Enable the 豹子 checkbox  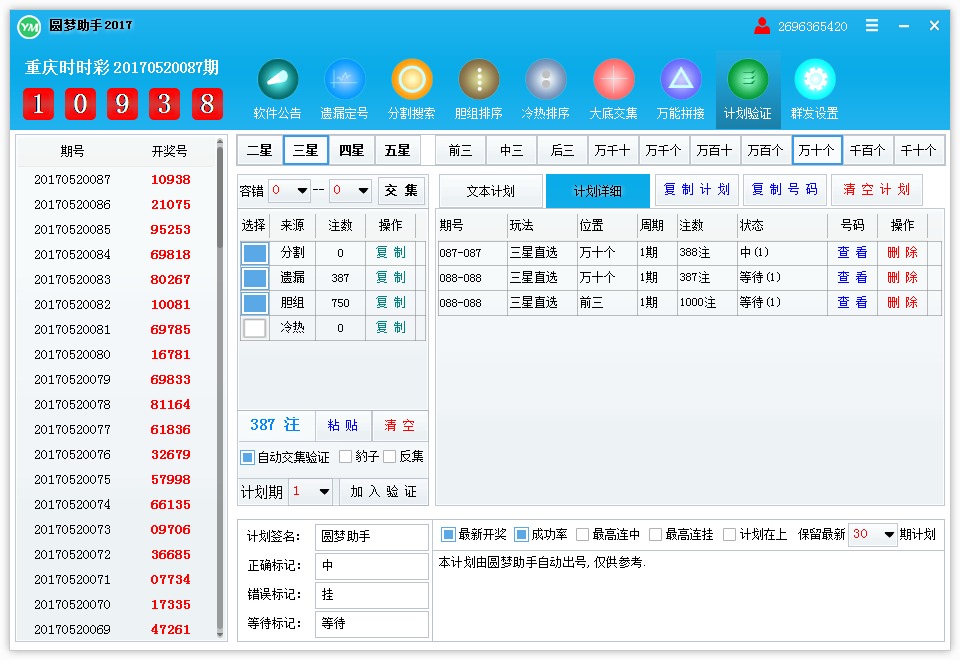pos(345,457)
